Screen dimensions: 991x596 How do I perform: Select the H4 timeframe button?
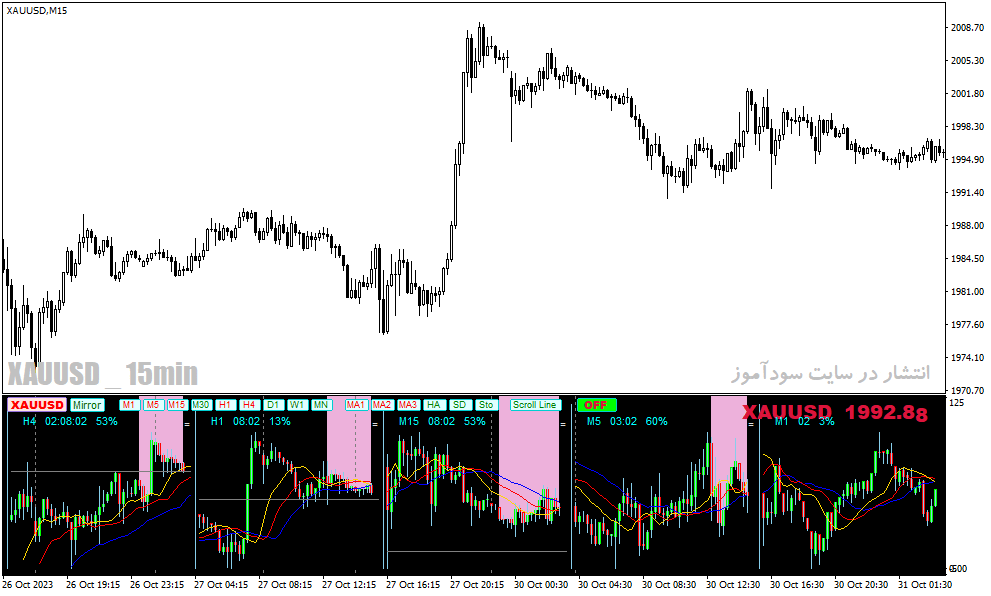[248, 404]
